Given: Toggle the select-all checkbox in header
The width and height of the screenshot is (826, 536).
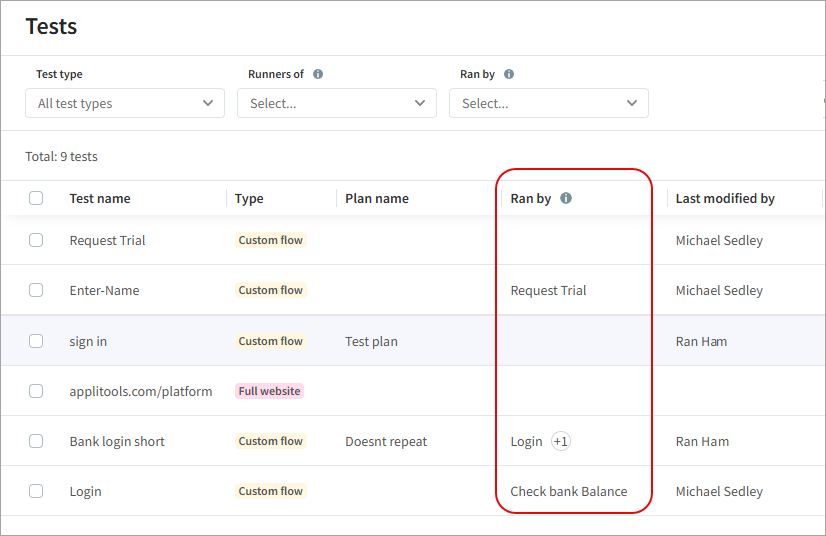Looking at the screenshot, I should point(36,198).
